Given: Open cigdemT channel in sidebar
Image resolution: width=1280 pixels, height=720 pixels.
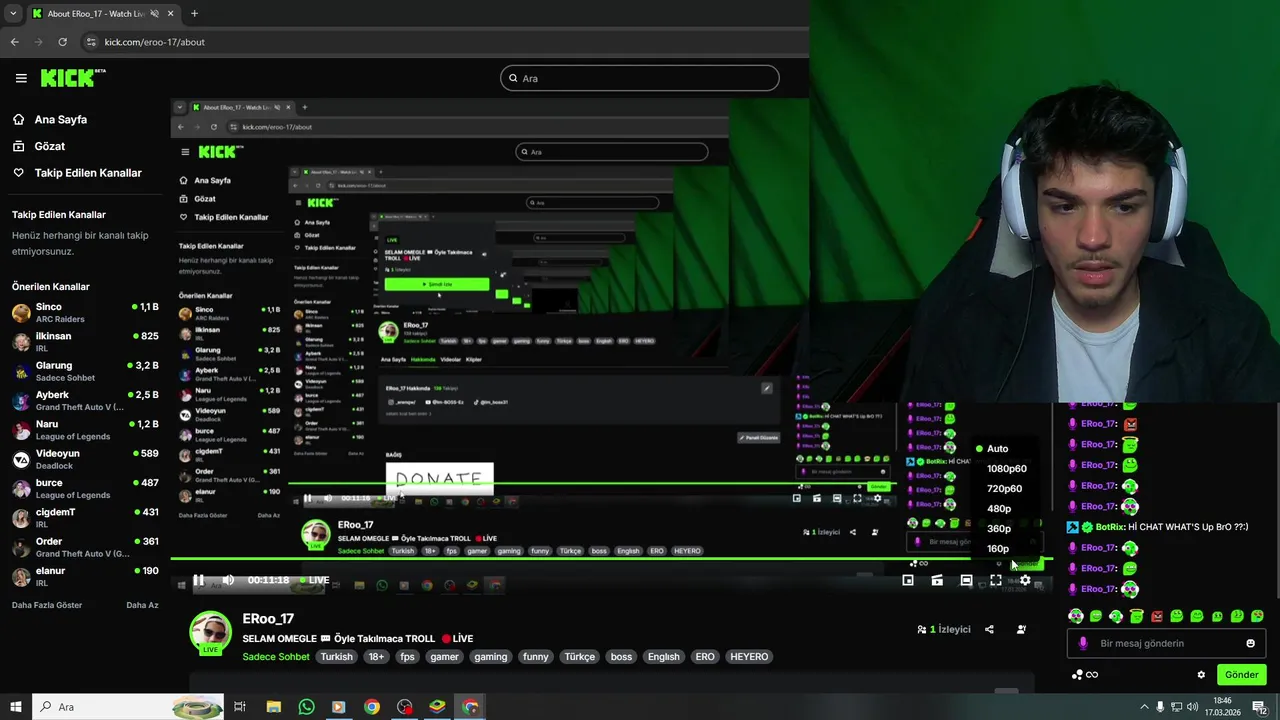Looking at the screenshot, I should pyautogui.click(x=85, y=517).
